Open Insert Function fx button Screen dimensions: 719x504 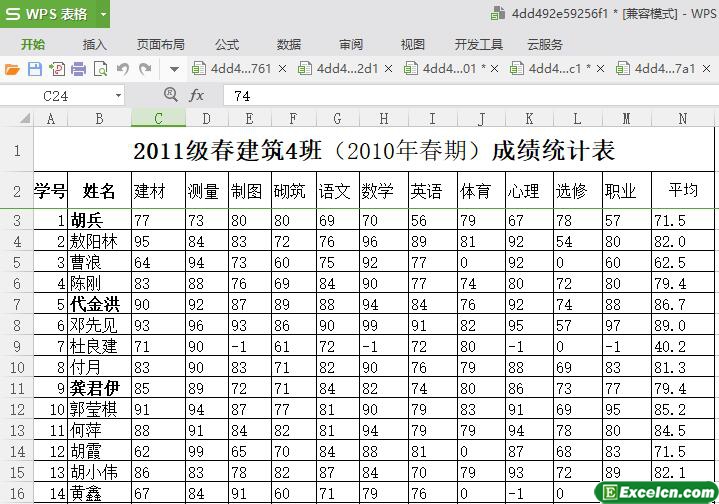point(196,95)
